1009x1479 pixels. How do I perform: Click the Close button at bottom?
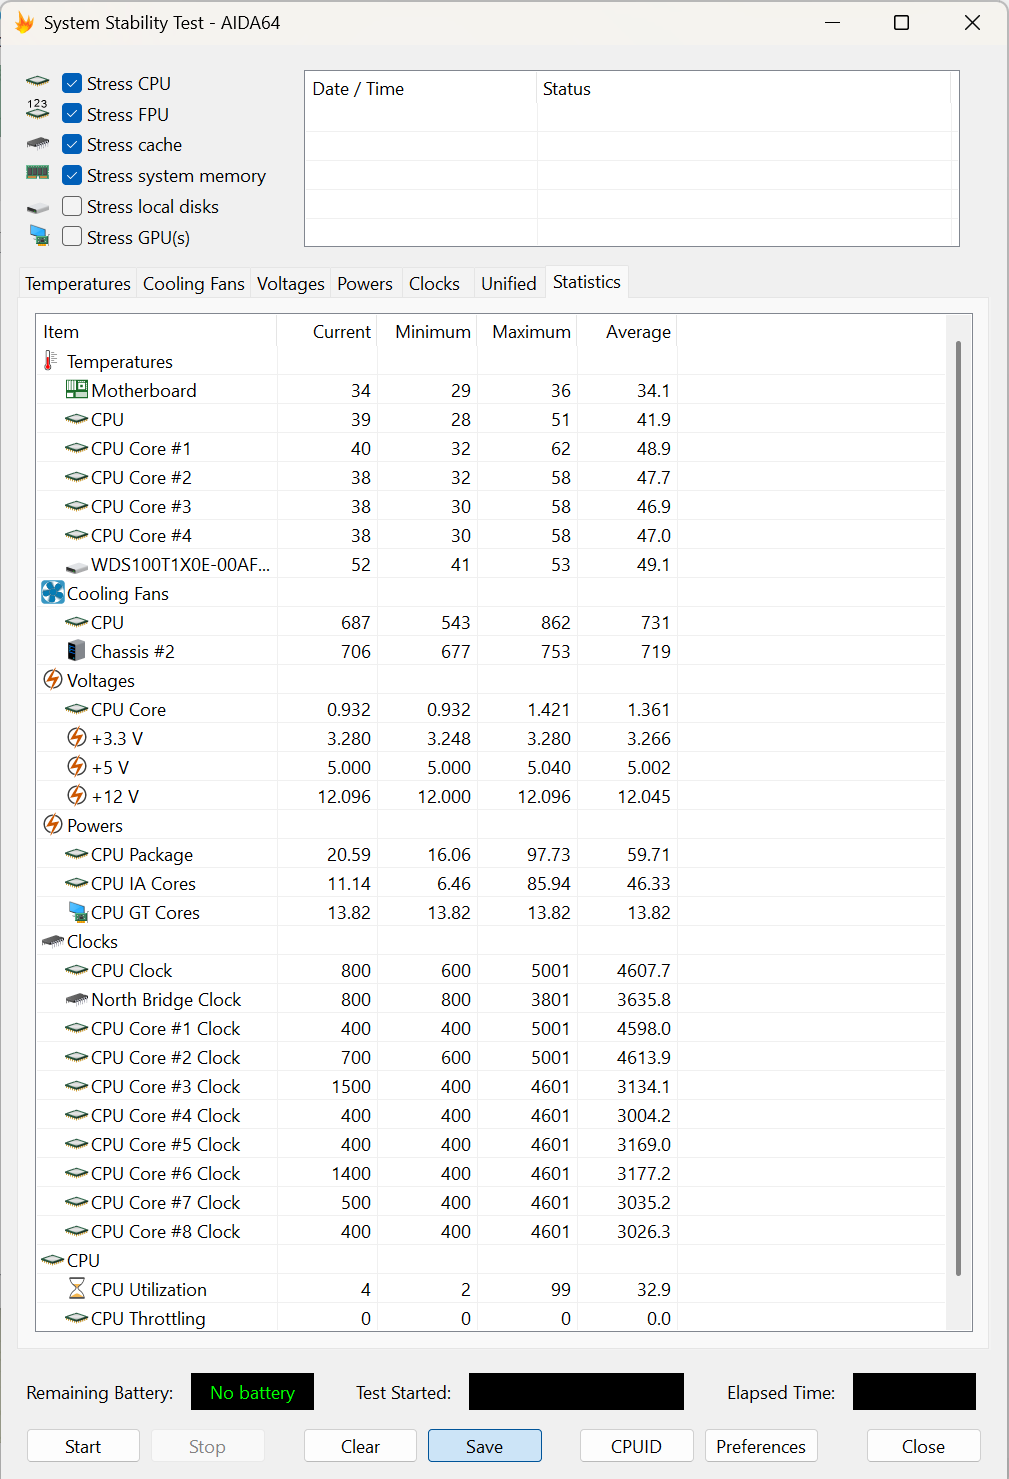point(923,1446)
